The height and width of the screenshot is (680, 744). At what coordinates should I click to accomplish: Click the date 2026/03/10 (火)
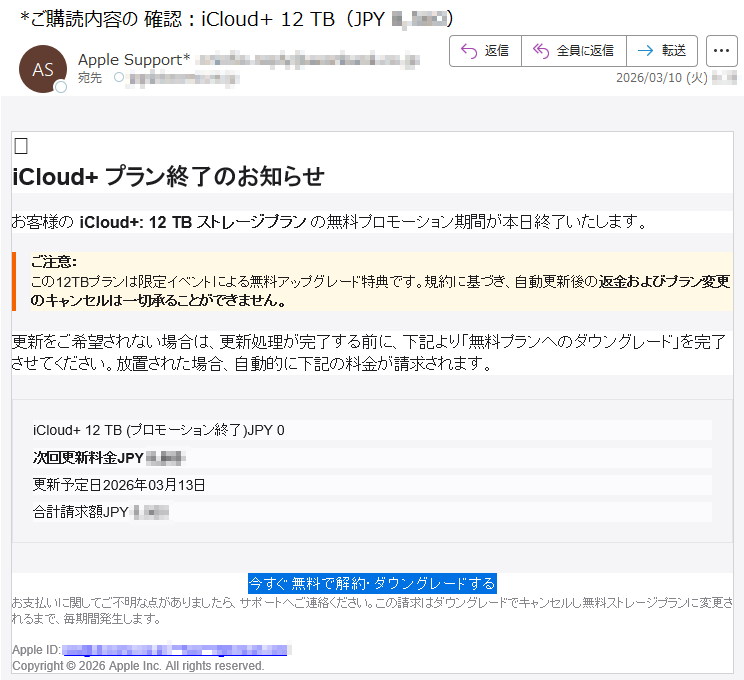[x=662, y=77]
